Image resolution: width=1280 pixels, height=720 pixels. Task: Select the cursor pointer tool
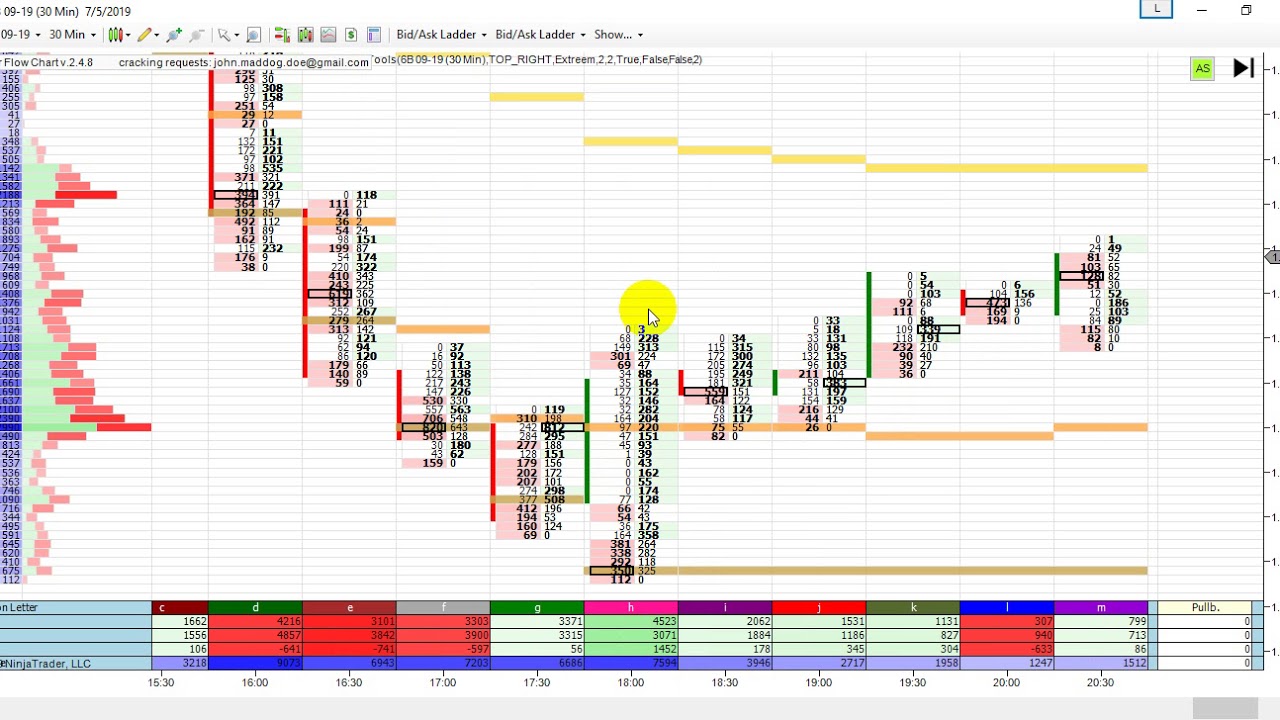[224, 34]
